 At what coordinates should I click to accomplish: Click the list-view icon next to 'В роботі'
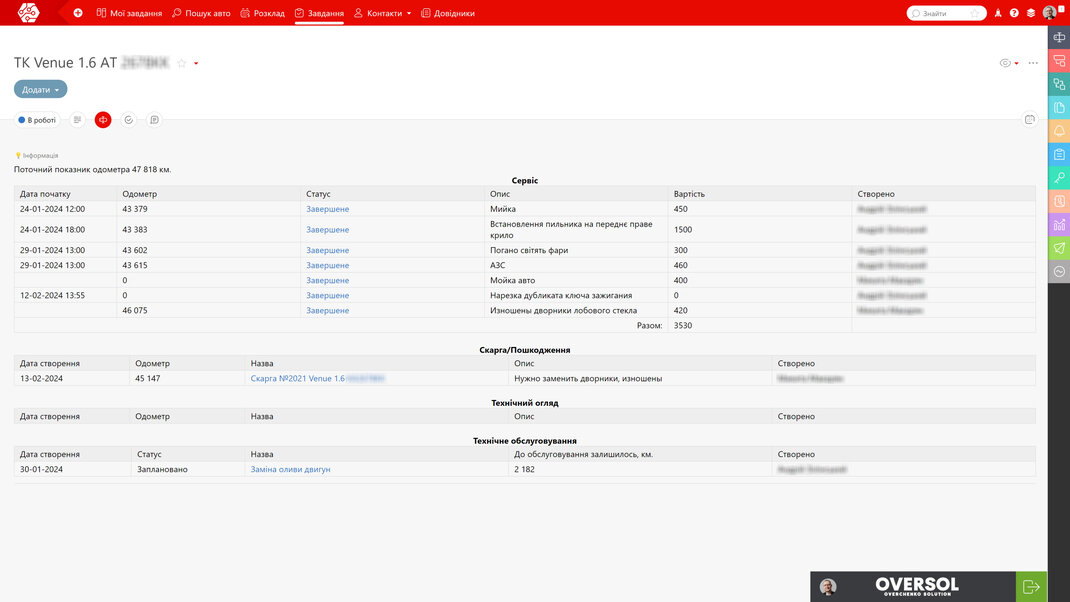point(77,120)
